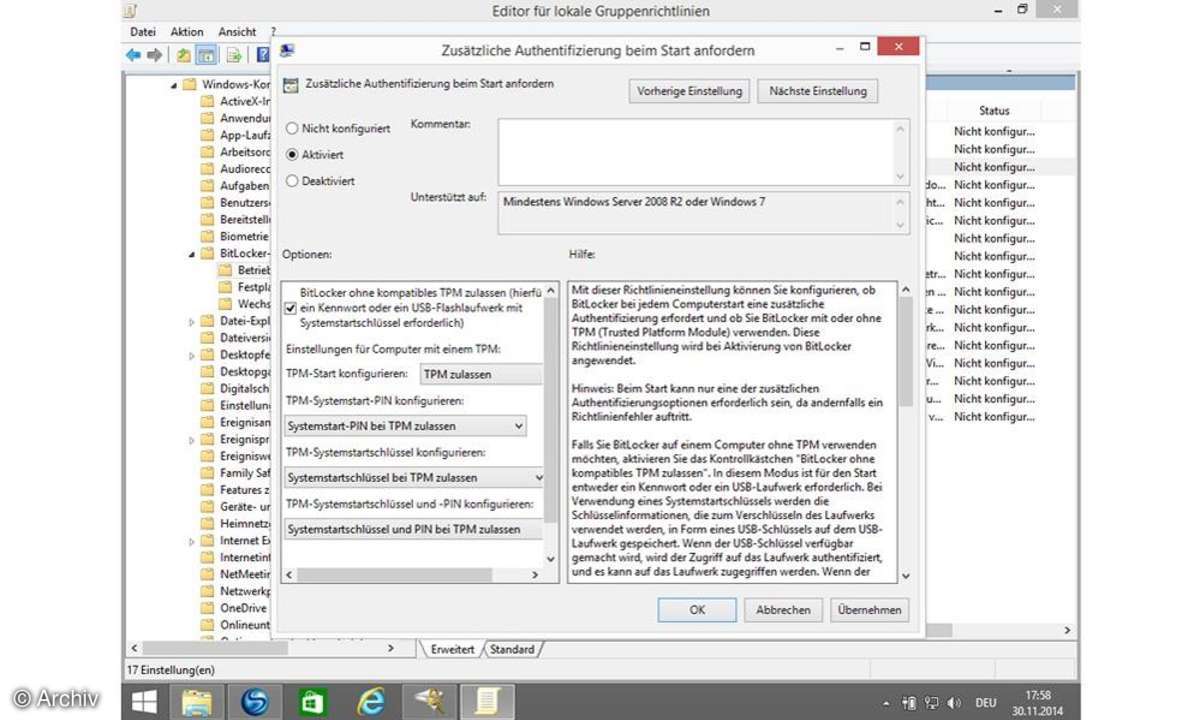Open the keys icon app on taskbar
Image resolution: width=1200 pixels, height=720 pixels.
pos(431,702)
